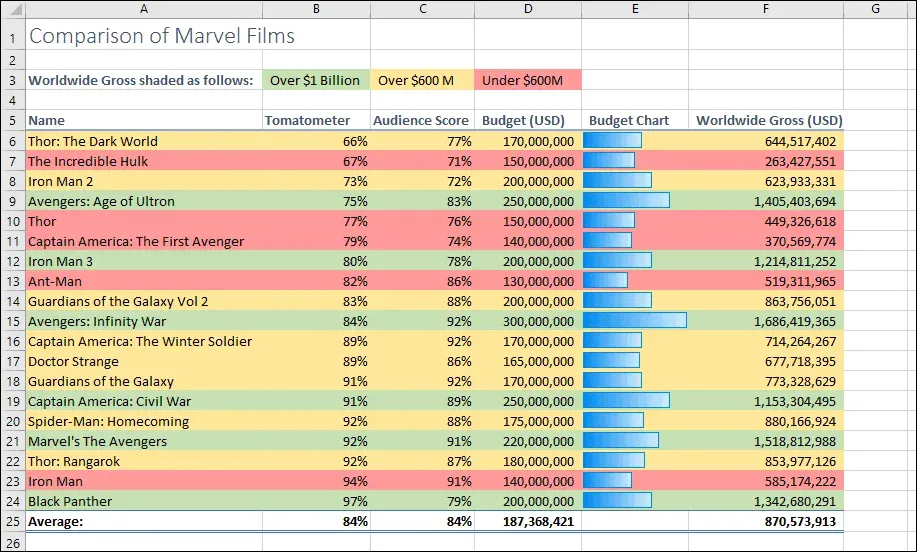The image size is (917, 552).
Task: Select row 15 header
Action: [11, 321]
